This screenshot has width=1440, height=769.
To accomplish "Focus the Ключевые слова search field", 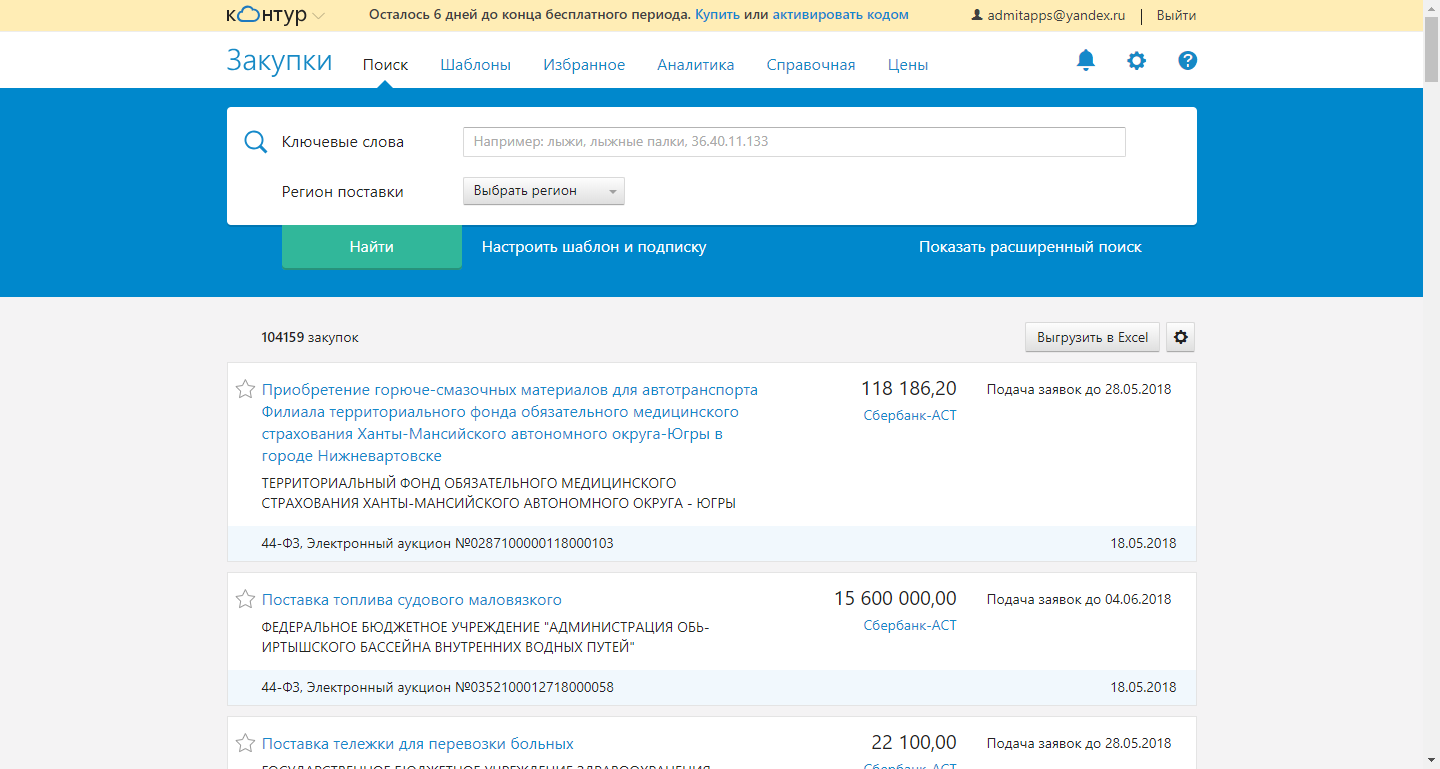I will click(x=793, y=142).
